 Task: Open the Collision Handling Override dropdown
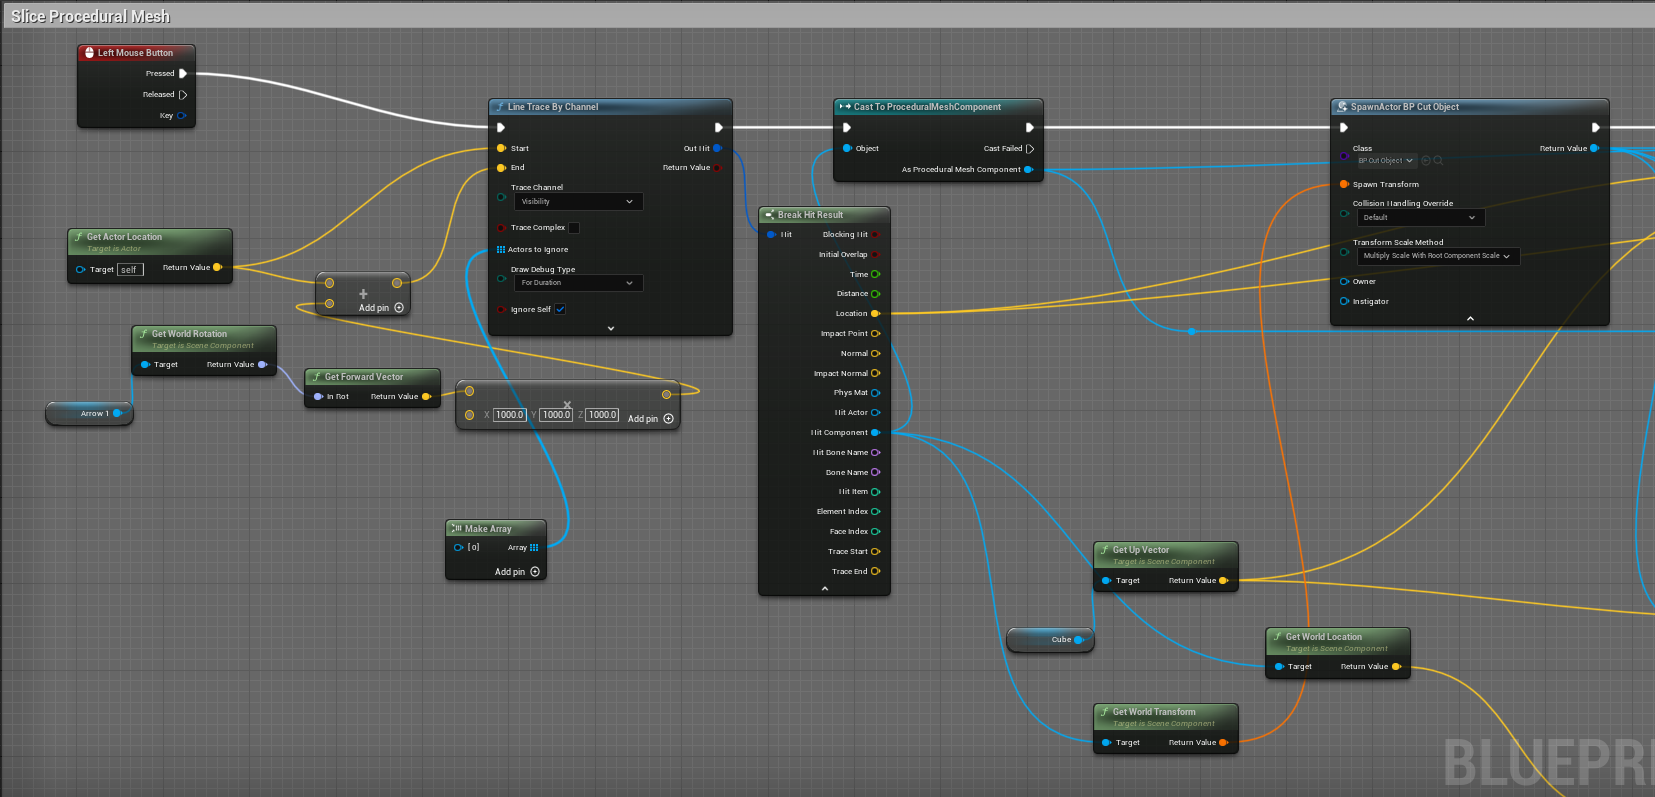point(1420,217)
